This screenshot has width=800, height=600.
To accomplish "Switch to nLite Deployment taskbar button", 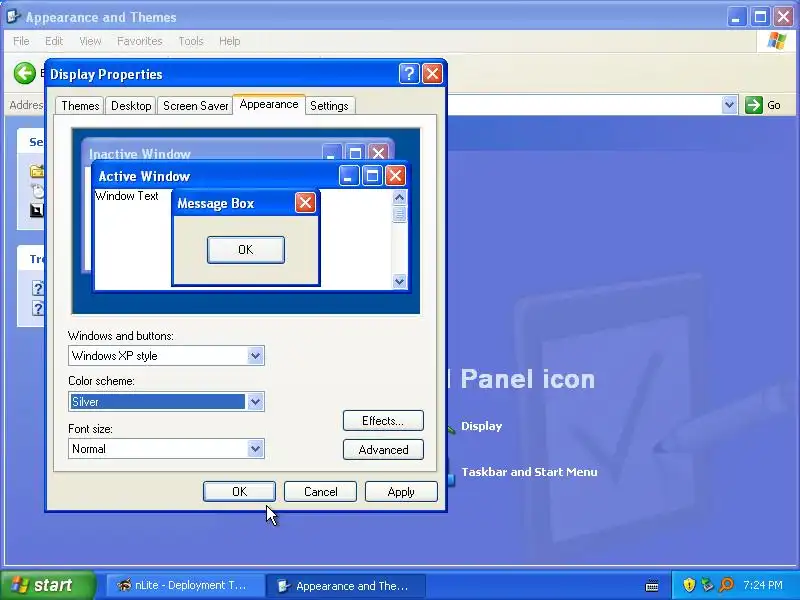I will coord(185,585).
